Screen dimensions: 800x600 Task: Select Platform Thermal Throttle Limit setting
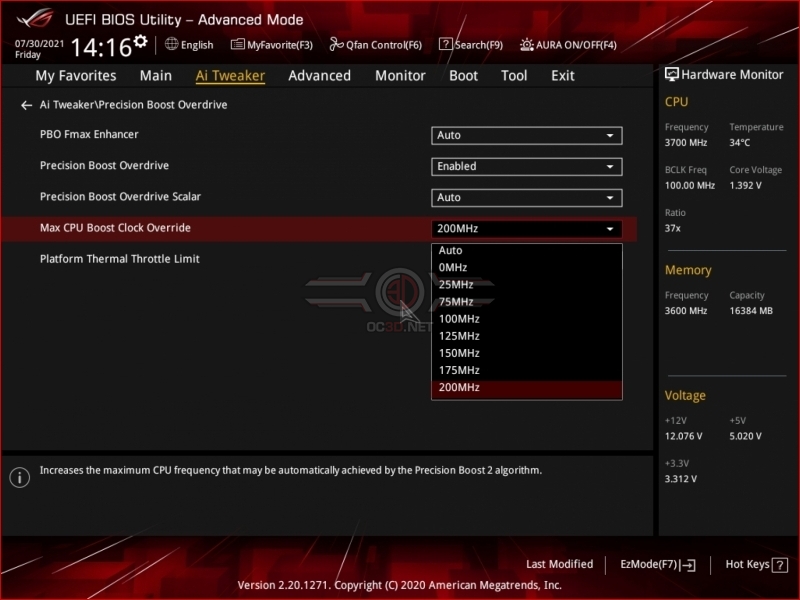(120, 259)
